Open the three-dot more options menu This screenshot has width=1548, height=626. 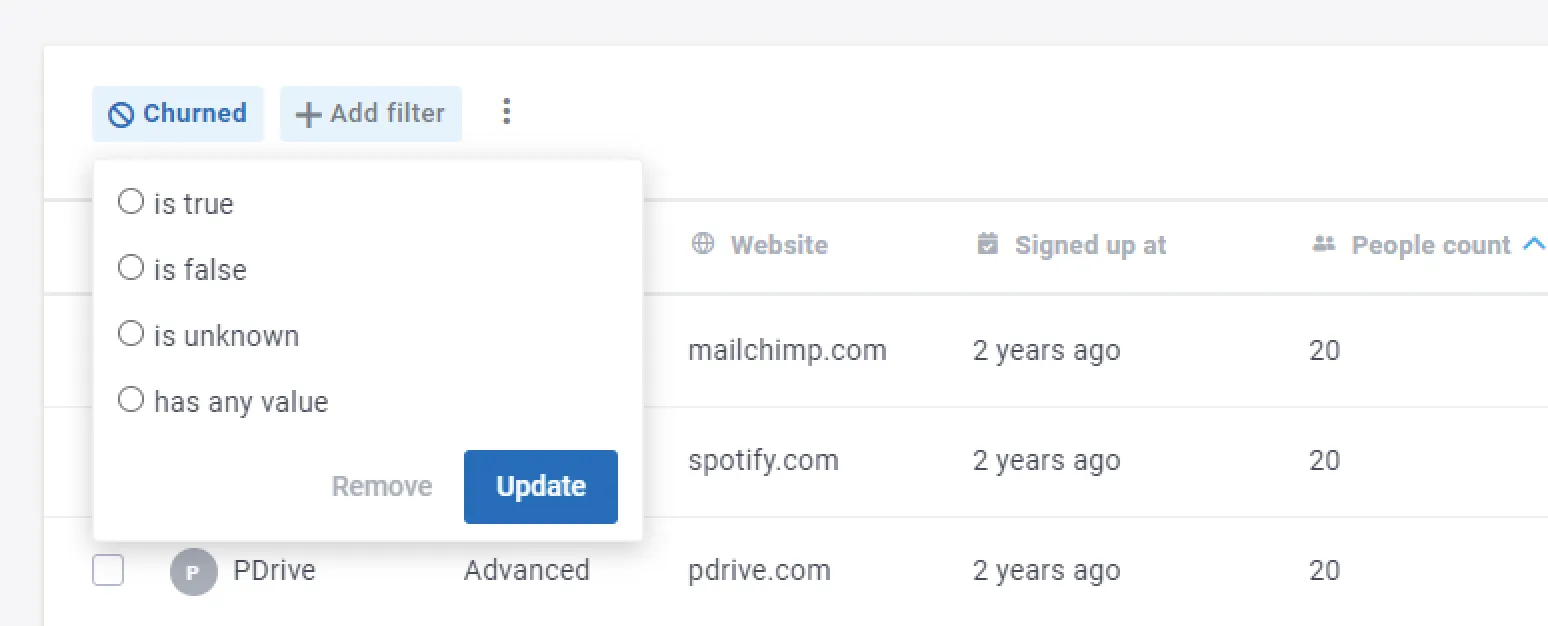click(507, 112)
